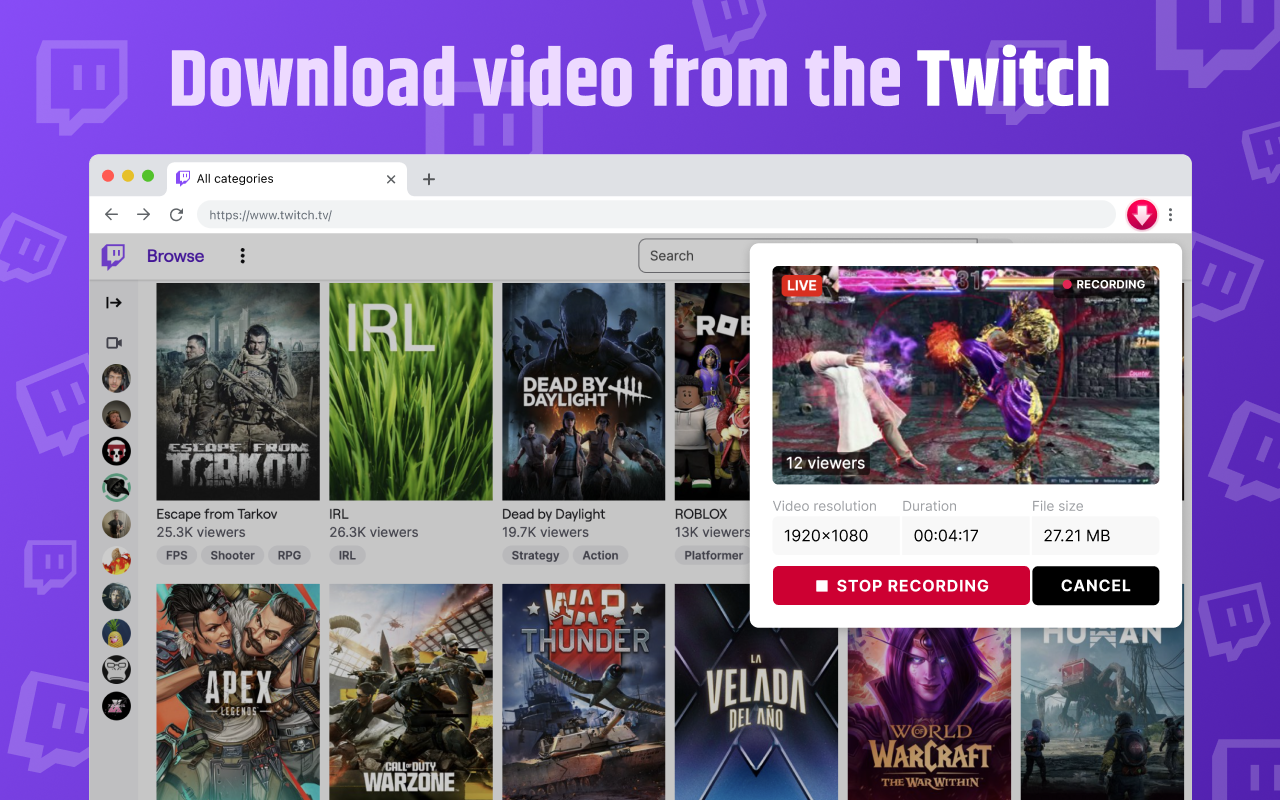Open the Apex Legends cover
Viewport: 1280px width, 800px height.
coord(238,692)
